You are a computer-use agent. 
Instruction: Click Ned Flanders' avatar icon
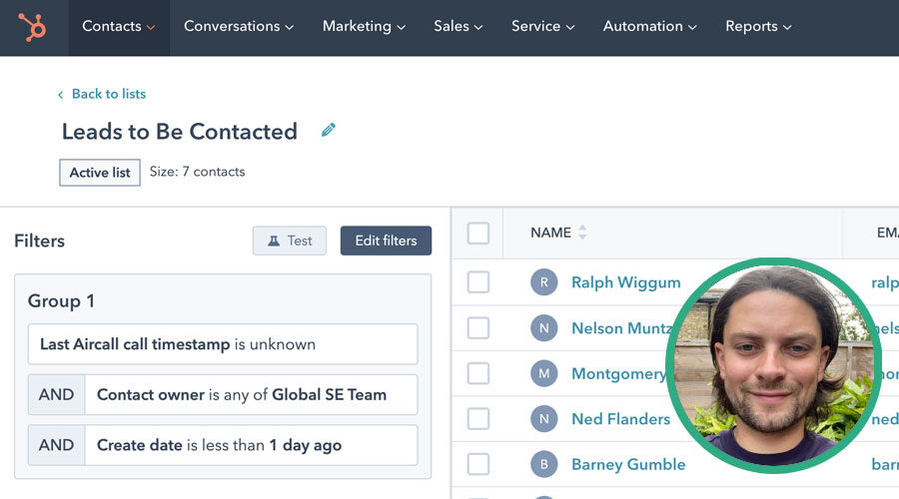(543, 419)
